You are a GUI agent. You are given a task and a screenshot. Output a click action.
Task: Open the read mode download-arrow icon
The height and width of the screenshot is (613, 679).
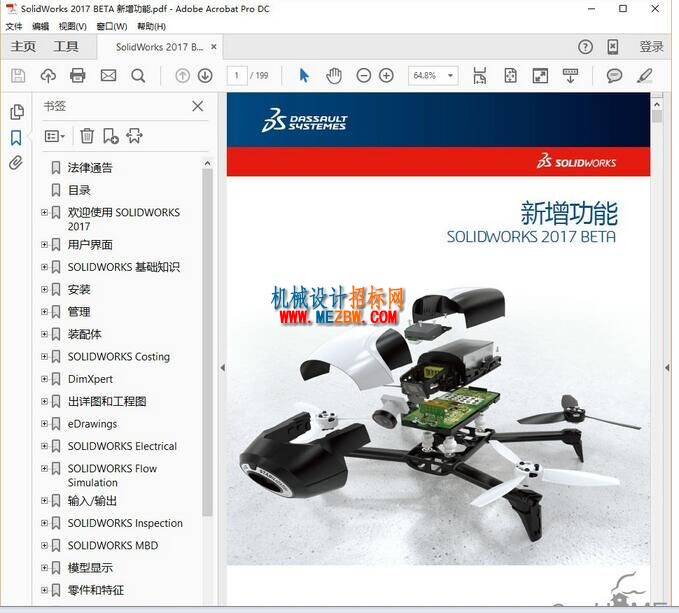570,76
